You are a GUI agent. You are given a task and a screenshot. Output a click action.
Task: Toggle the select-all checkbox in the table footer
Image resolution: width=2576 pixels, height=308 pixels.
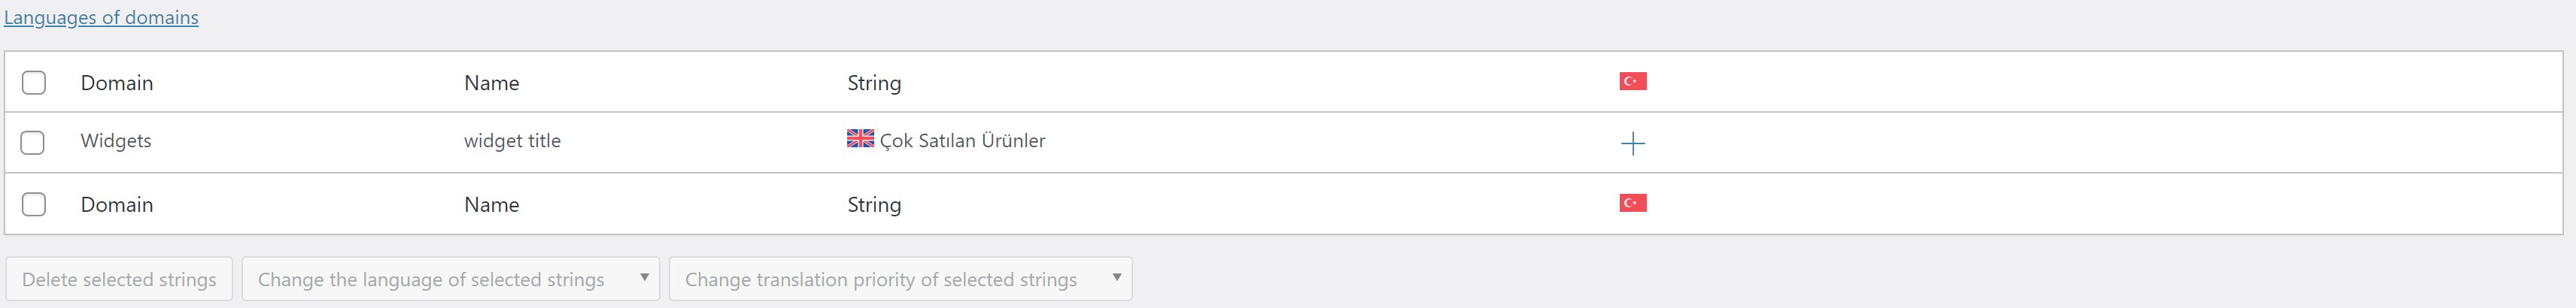point(34,204)
